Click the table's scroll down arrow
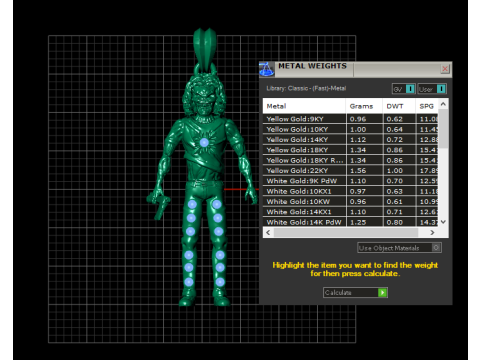The image size is (480, 360). pyautogui.click(x=443, y=222)
